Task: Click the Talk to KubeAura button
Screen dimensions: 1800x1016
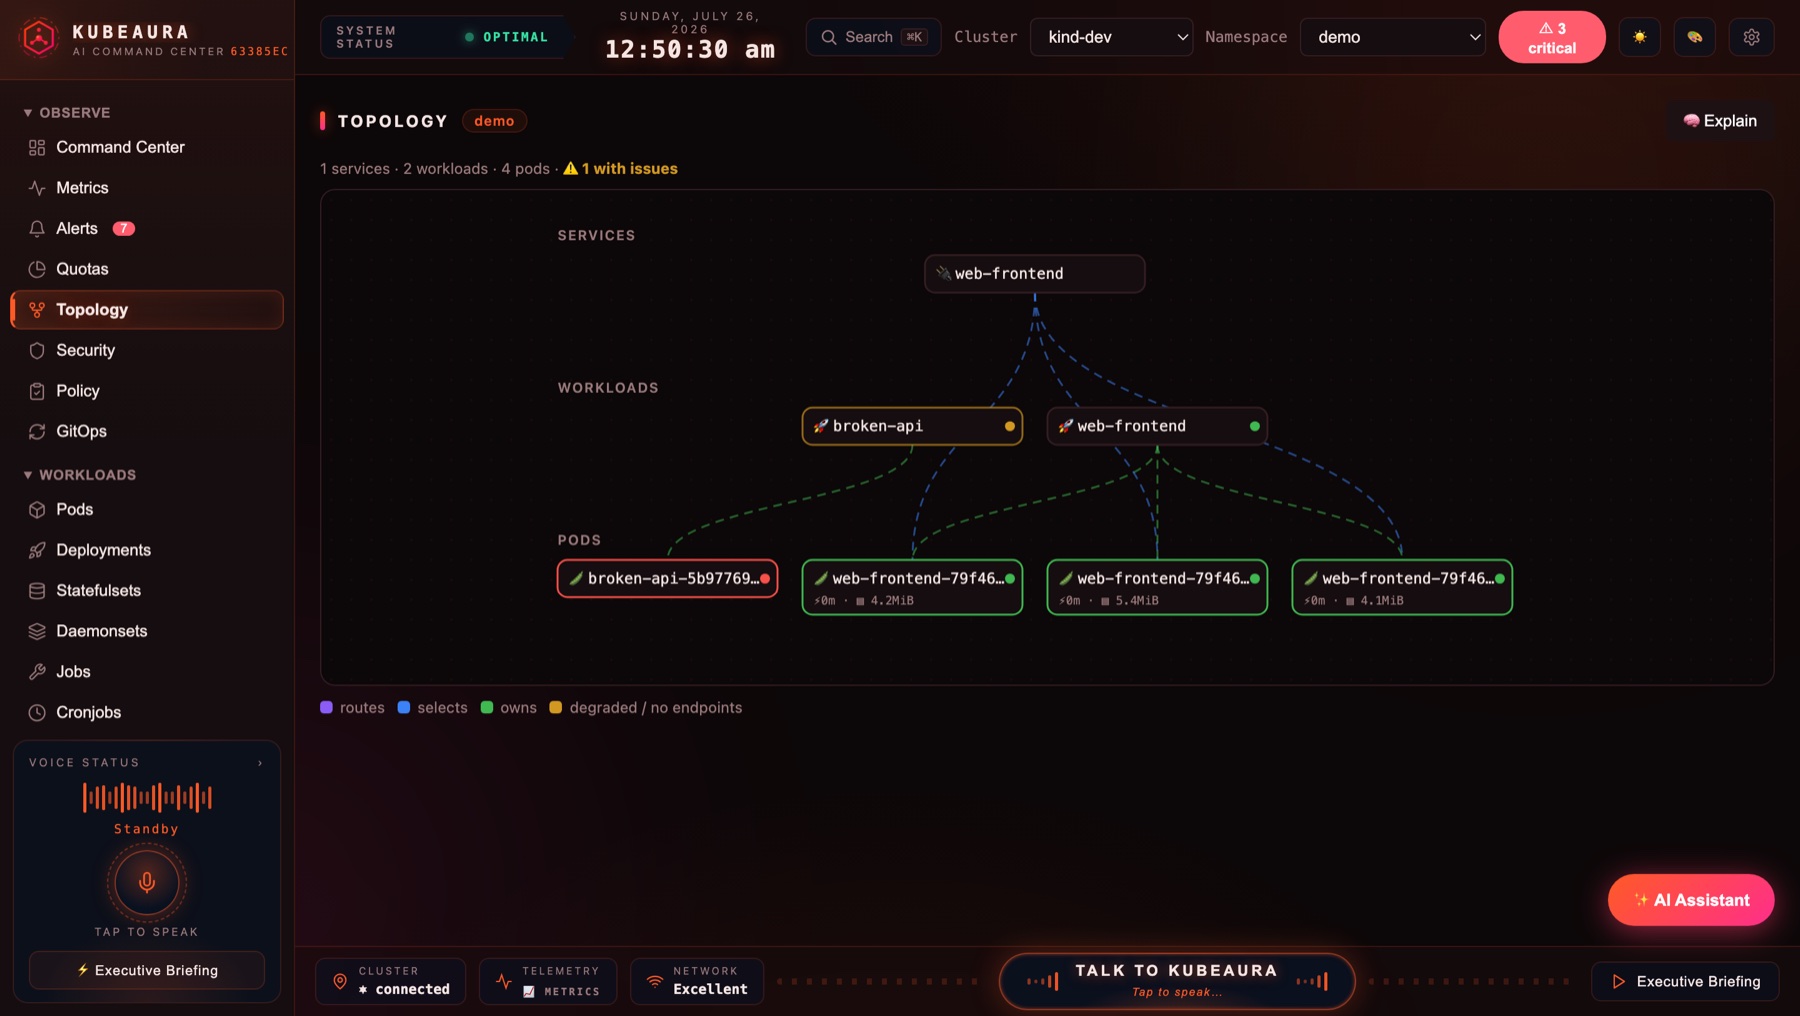Action: (1177, 981)
